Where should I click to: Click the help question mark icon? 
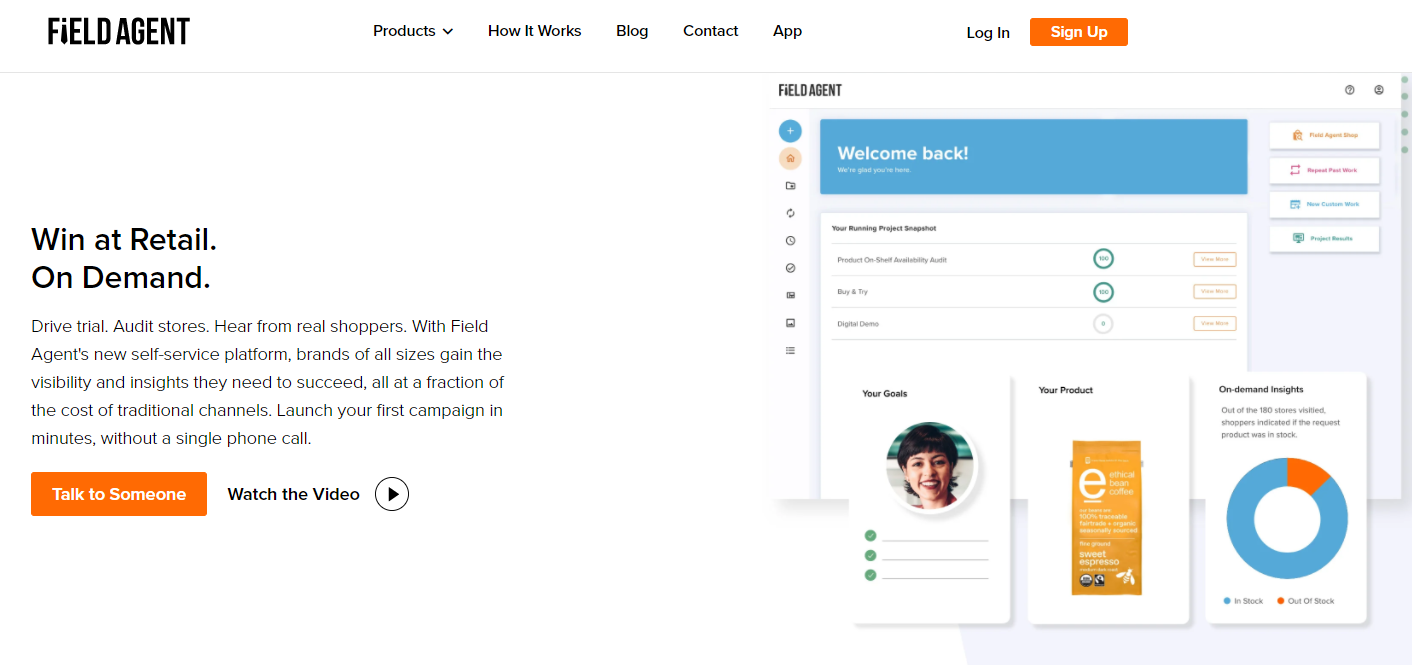(x=1349, y=90)
